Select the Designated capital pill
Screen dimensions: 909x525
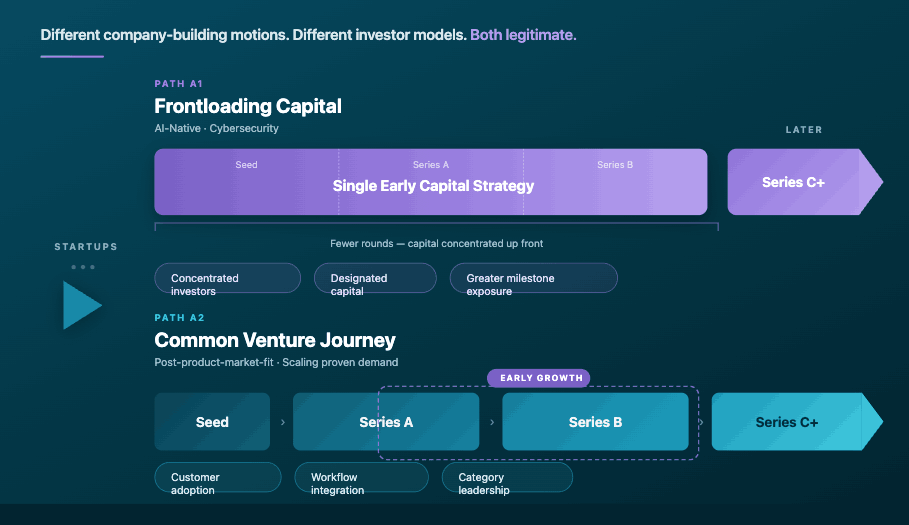click(375, 278)
